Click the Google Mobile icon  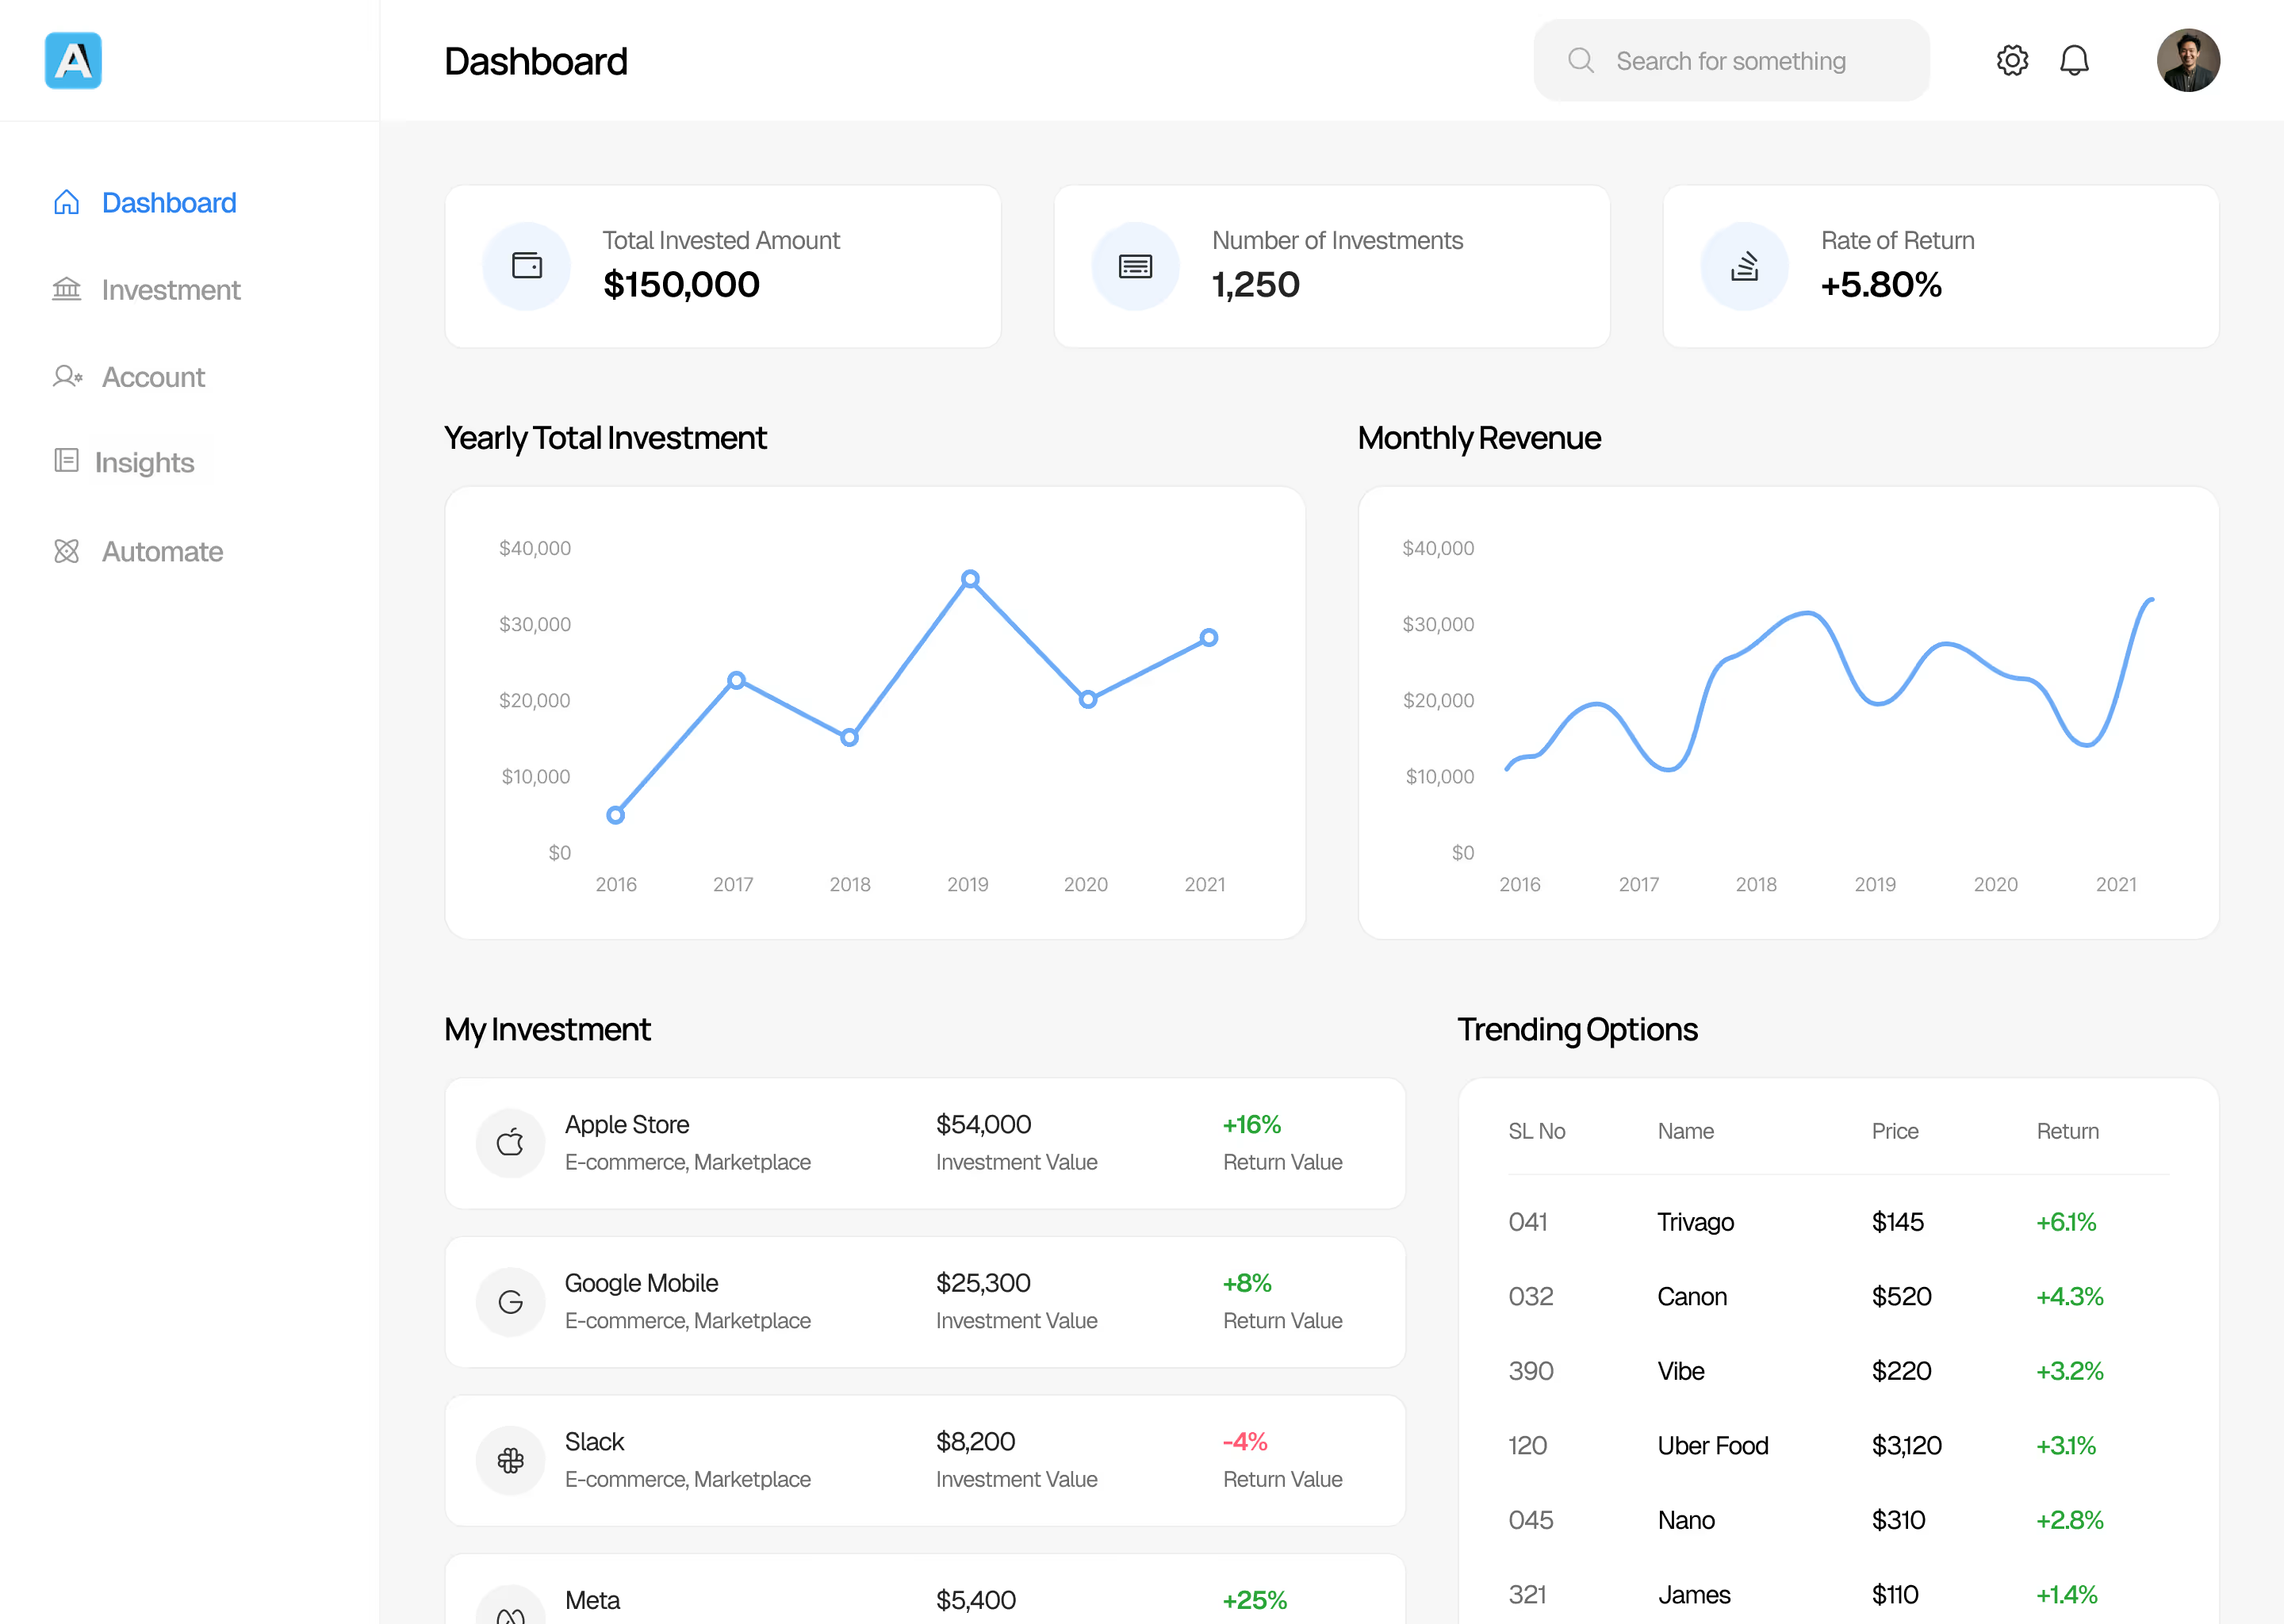[510, 1301]
